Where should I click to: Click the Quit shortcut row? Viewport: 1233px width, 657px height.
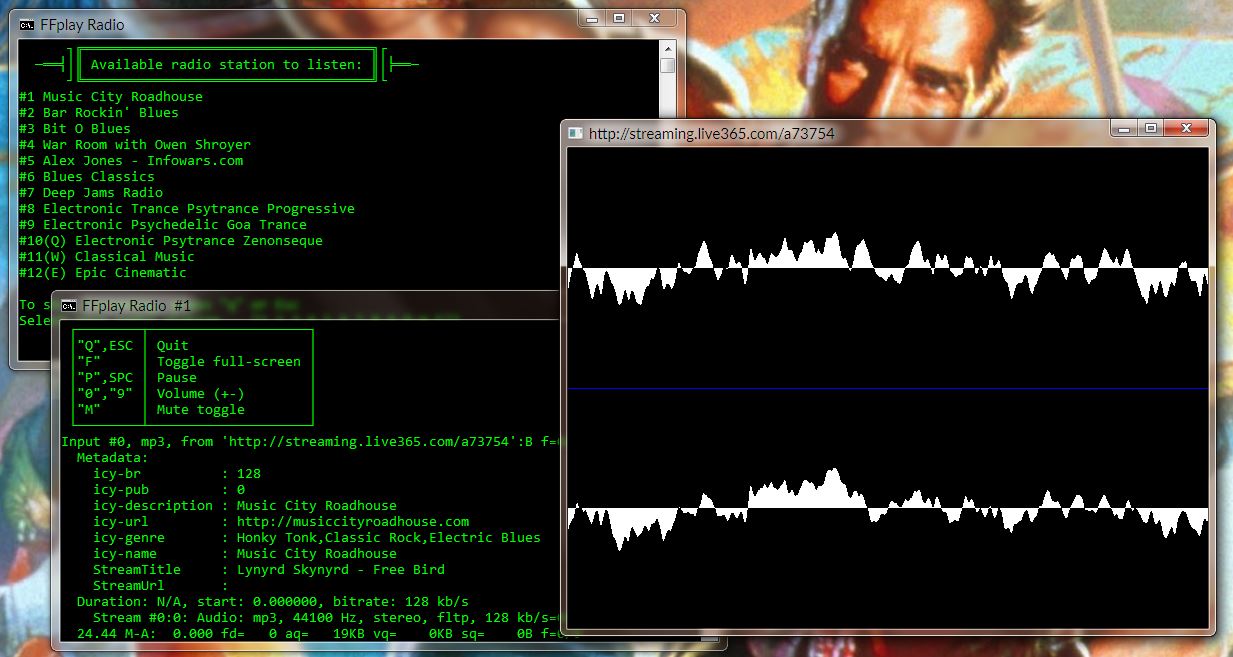click(x=193, y=346)
